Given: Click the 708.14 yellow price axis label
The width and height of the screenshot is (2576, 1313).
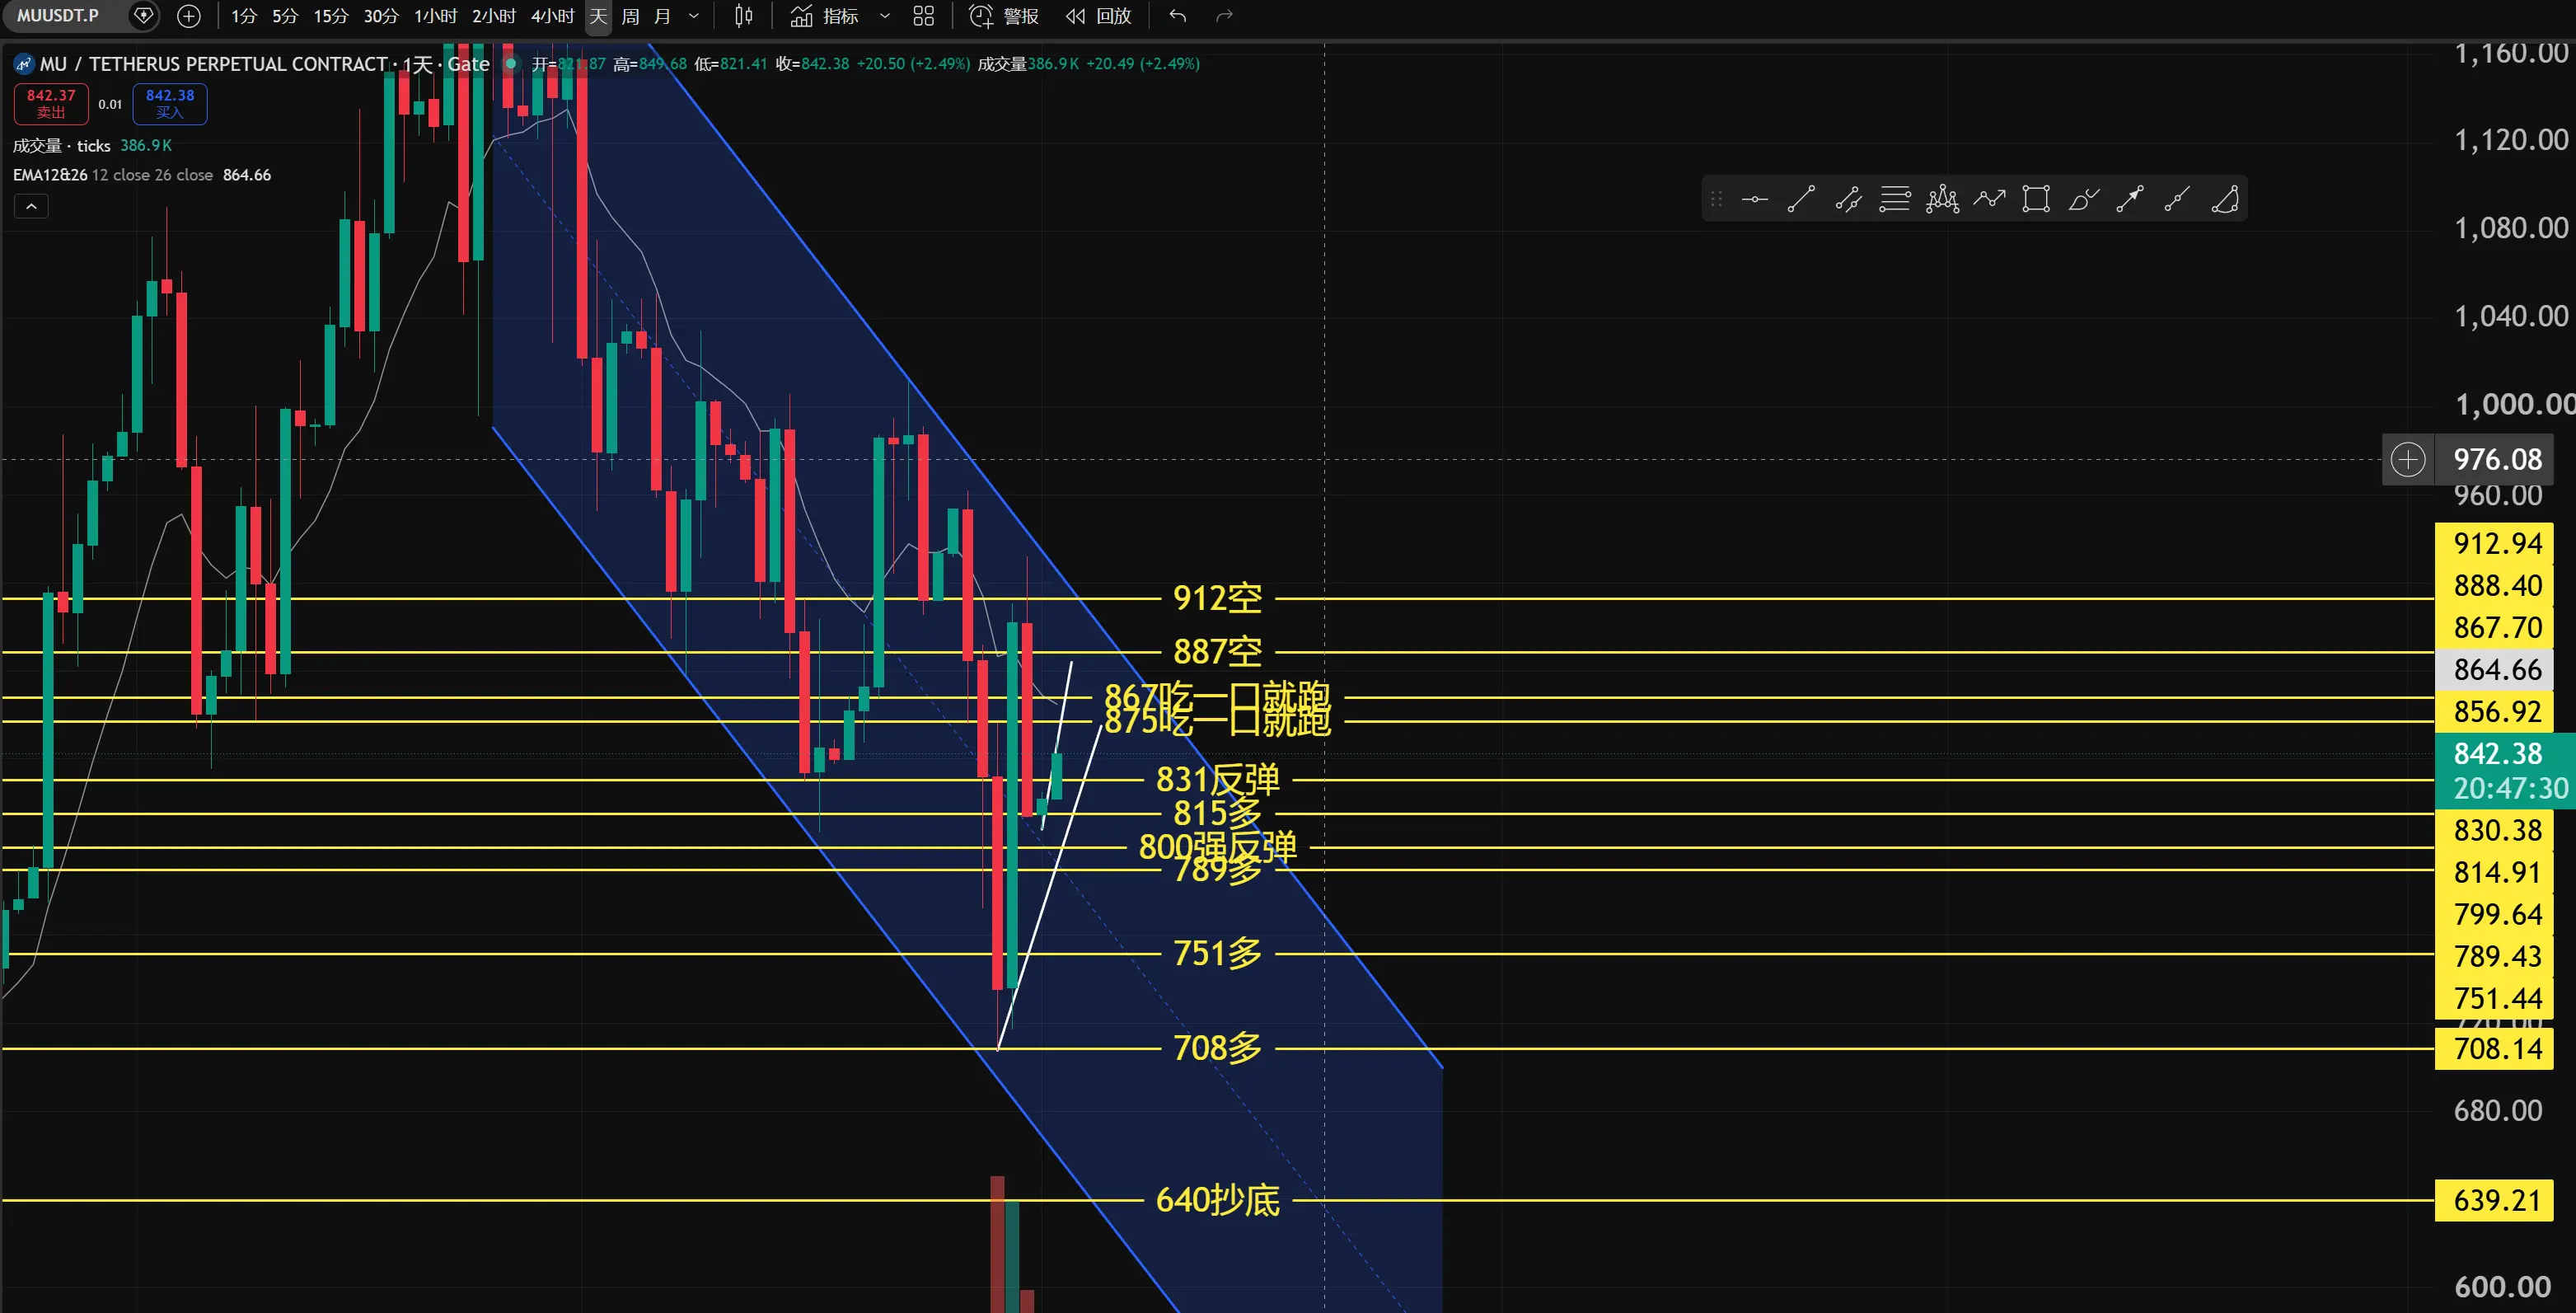Looking at the screenshot, I should pyautogui.click(x=2495, y=1049).
